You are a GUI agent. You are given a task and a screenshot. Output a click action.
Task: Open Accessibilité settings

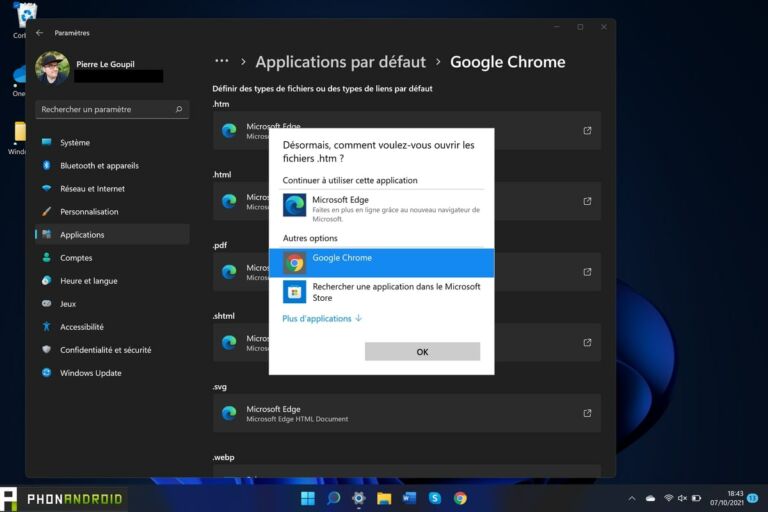pos(112,327)
